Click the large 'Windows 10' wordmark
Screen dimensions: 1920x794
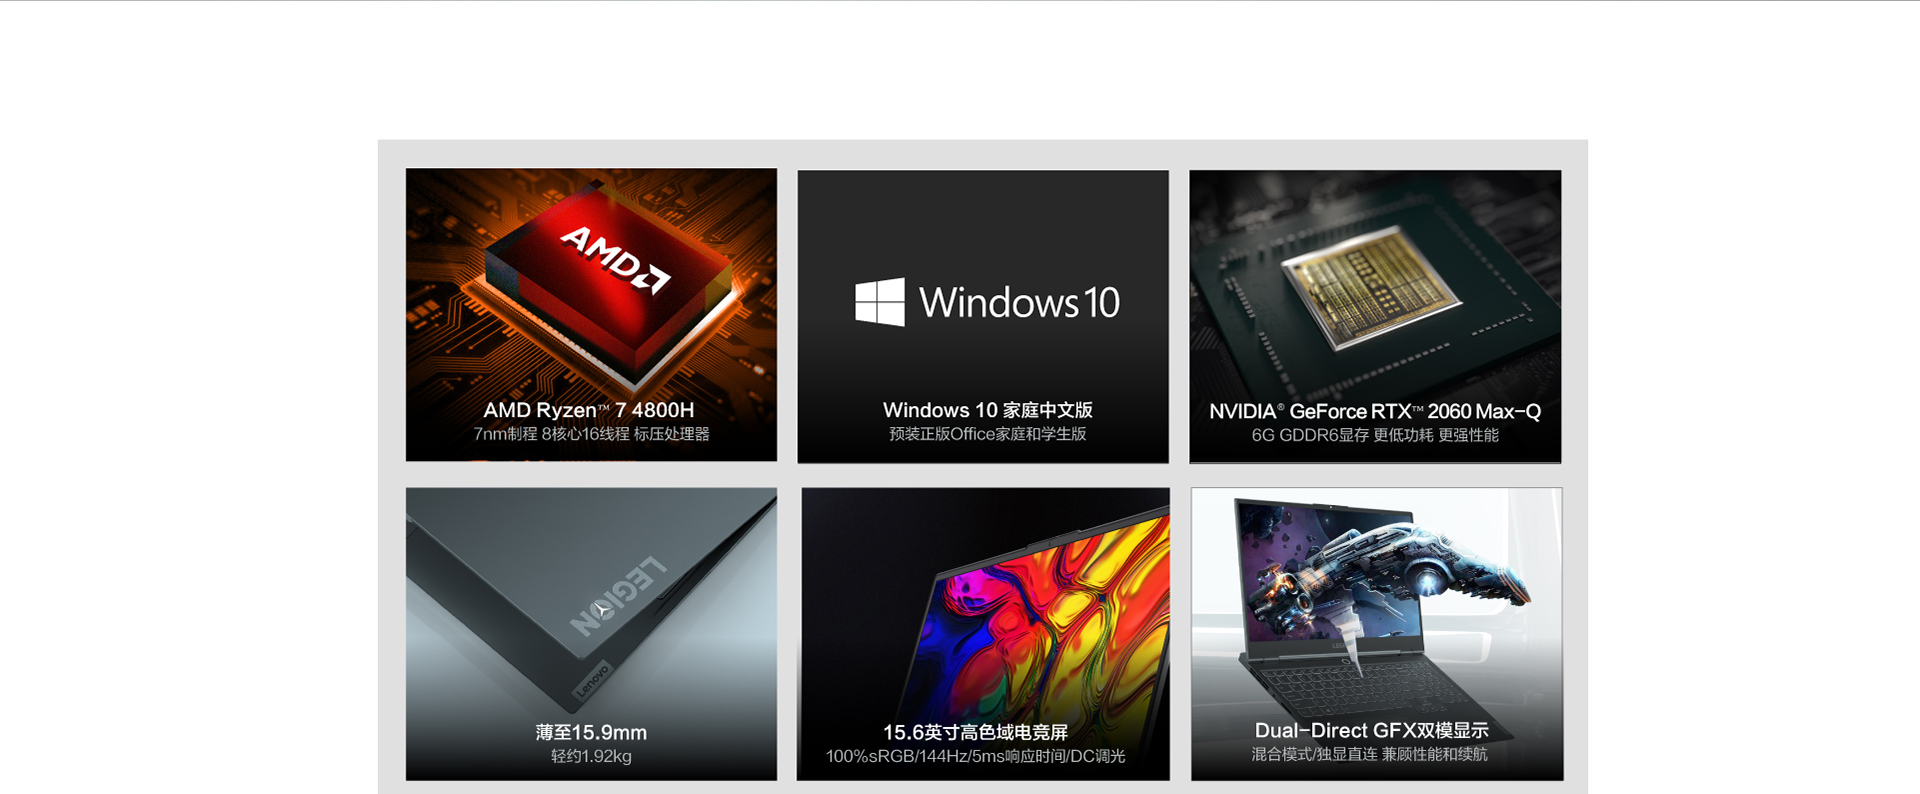(x=1019, y=302)
